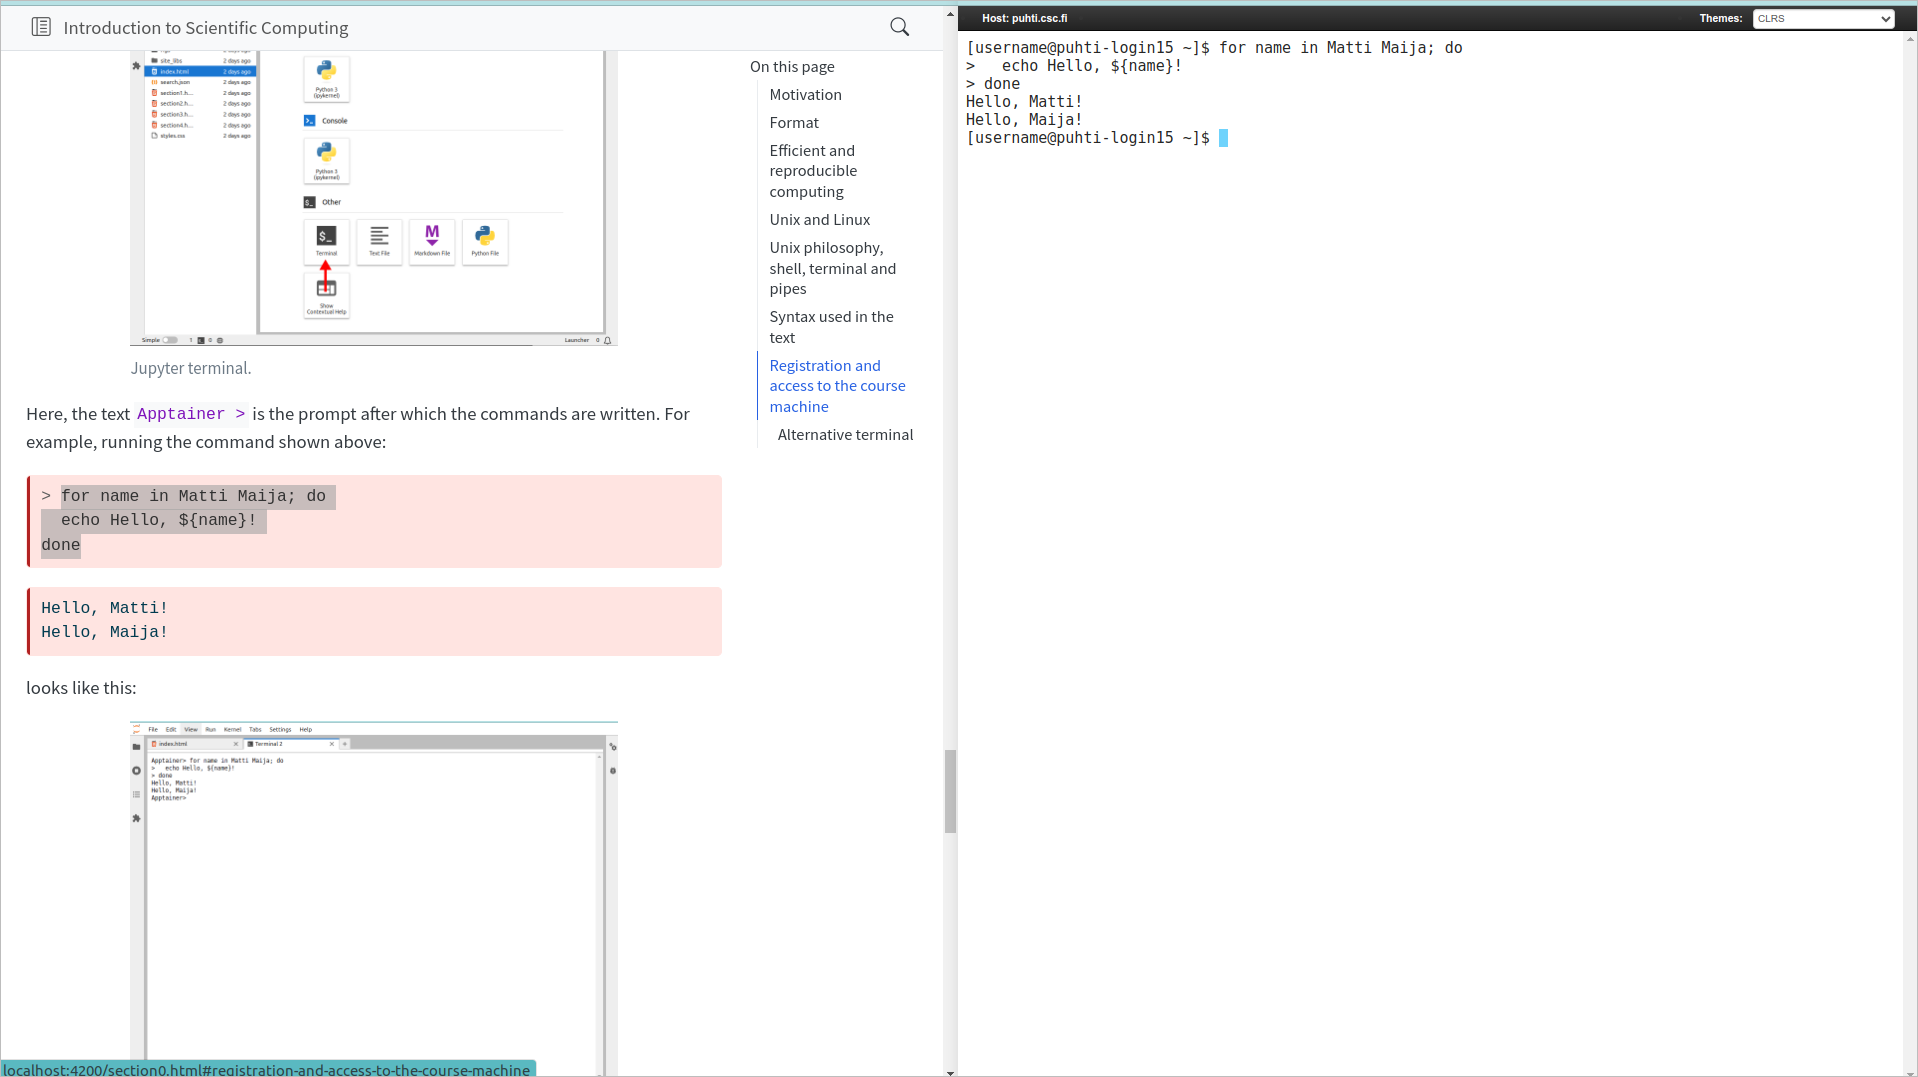Click the Introduction to Scientific Computing title
The width and height of the screenshot is (1918, 1077).
[x=206, y=27]
